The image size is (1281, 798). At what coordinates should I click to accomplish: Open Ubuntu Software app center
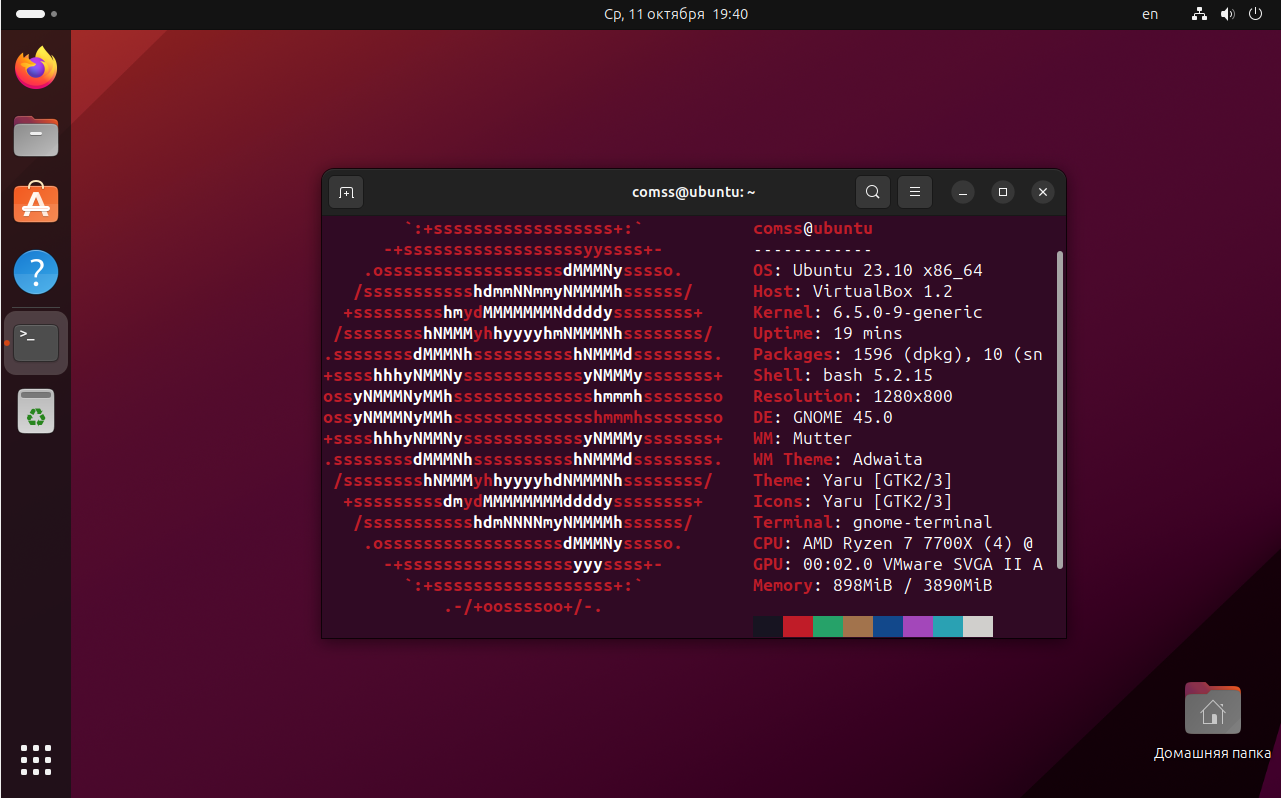pos(36,203)
